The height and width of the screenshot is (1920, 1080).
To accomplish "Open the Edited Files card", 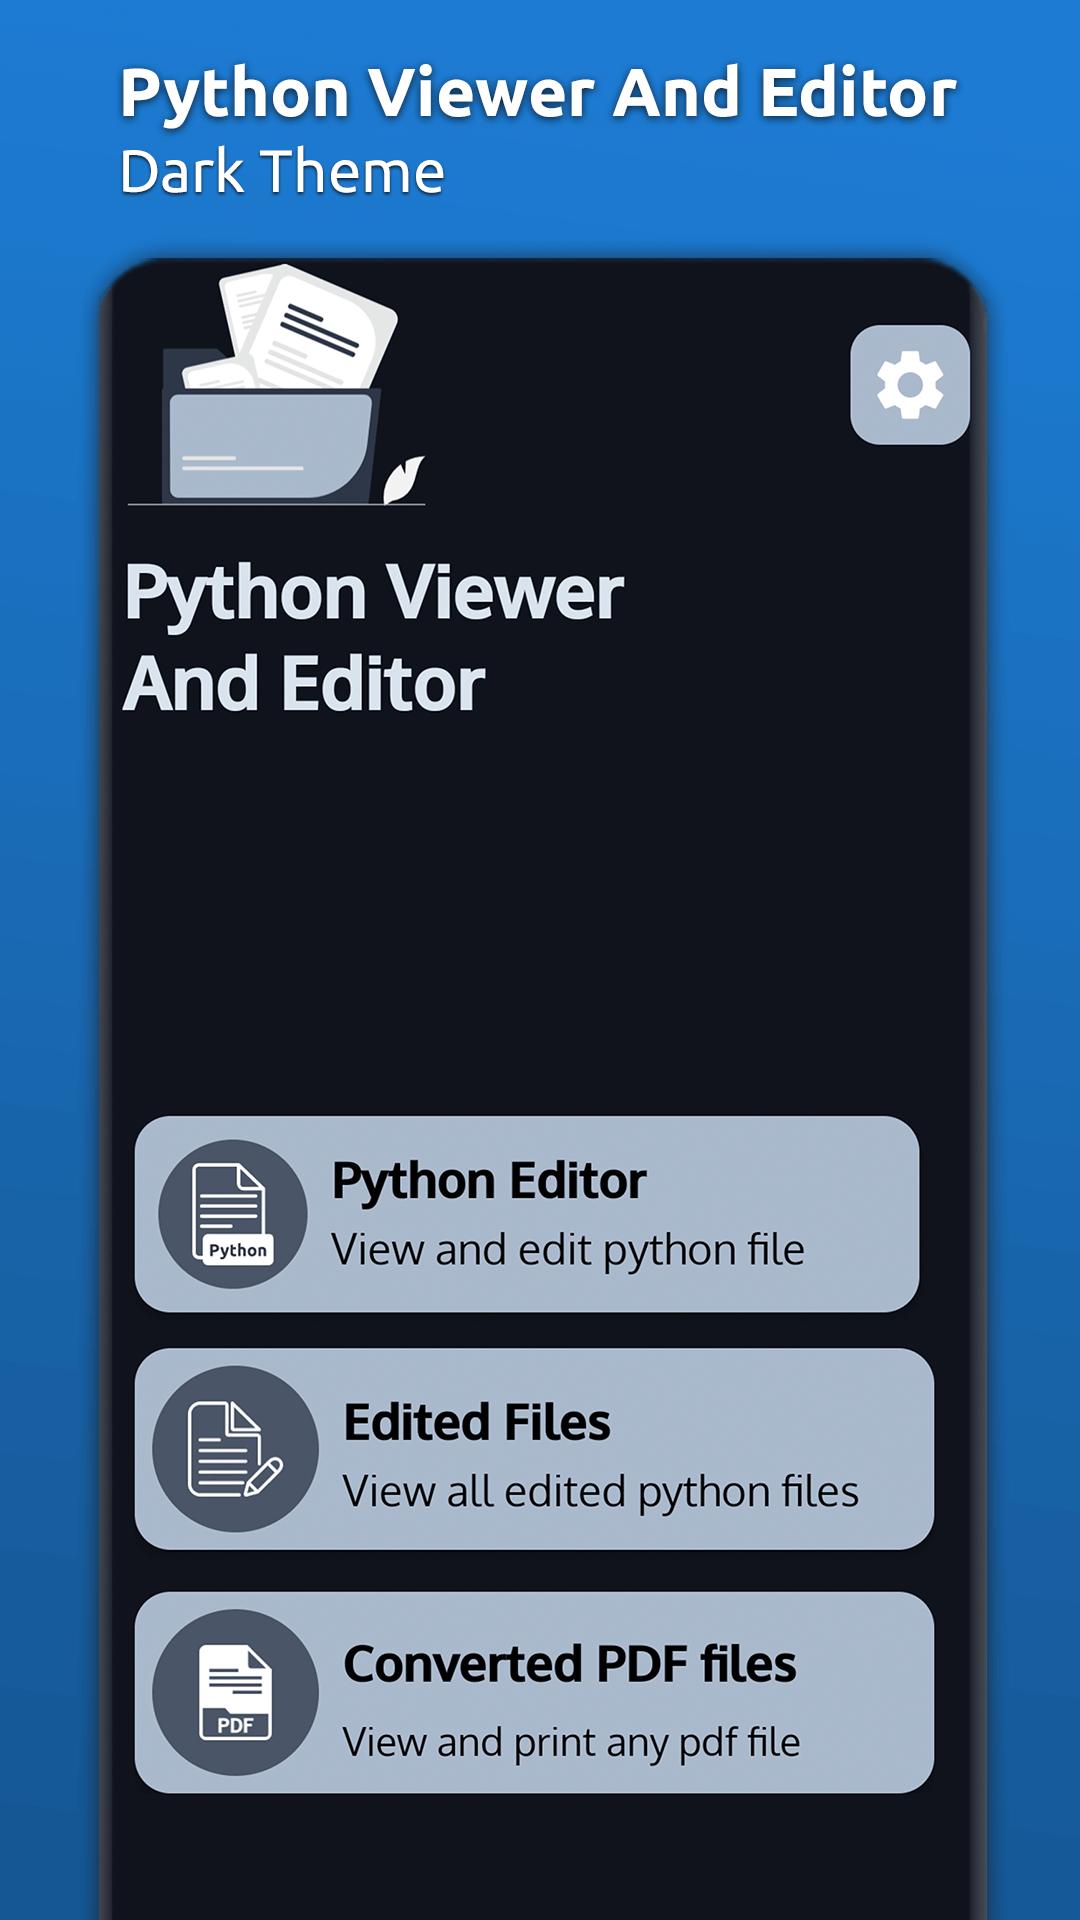I will click(534, 1449).
